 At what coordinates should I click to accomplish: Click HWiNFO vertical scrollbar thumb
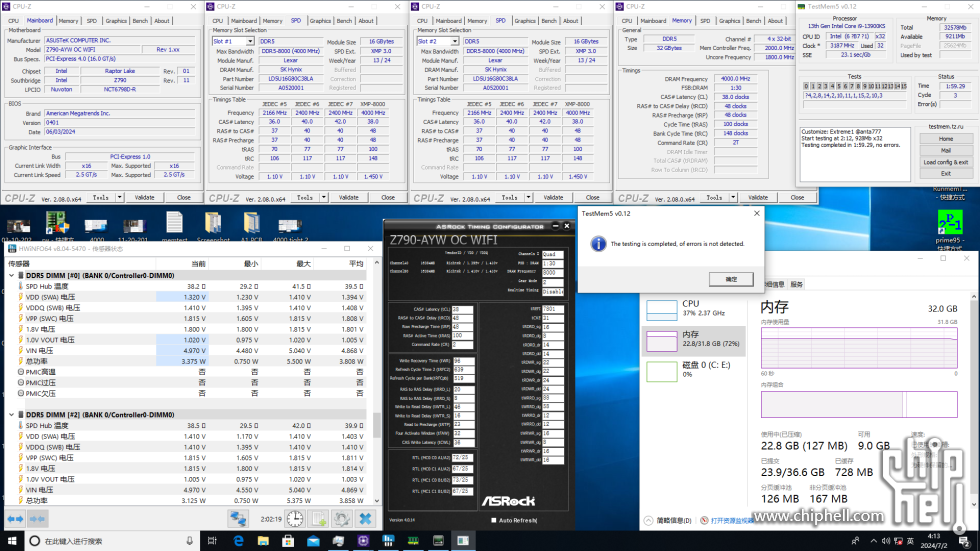(376, 425)
